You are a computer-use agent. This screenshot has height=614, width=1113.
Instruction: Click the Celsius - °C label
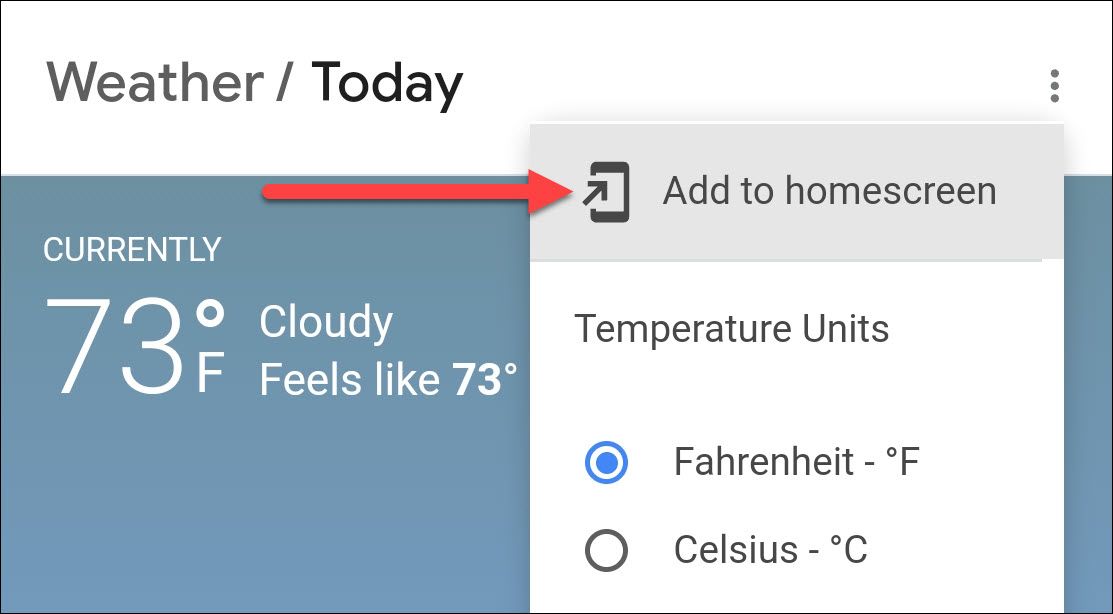tap(770, 549)
